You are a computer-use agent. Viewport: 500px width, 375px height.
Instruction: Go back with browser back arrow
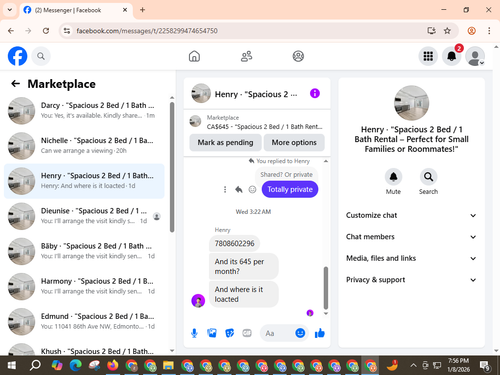11,31
